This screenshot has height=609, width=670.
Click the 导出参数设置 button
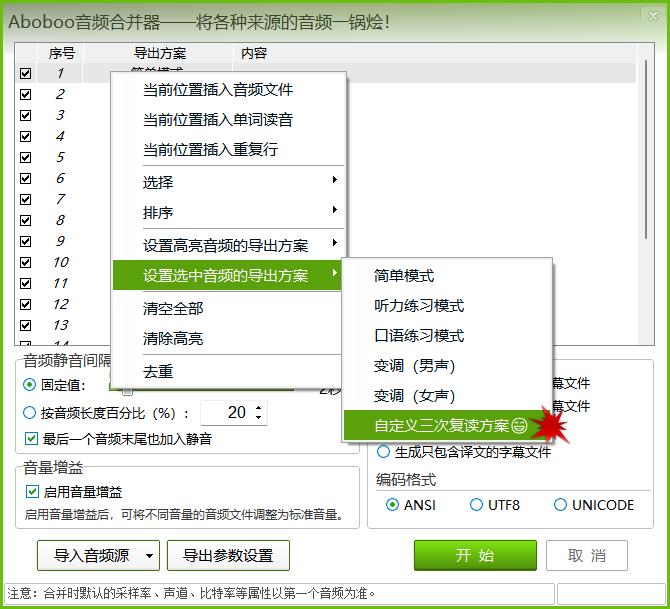228,556
